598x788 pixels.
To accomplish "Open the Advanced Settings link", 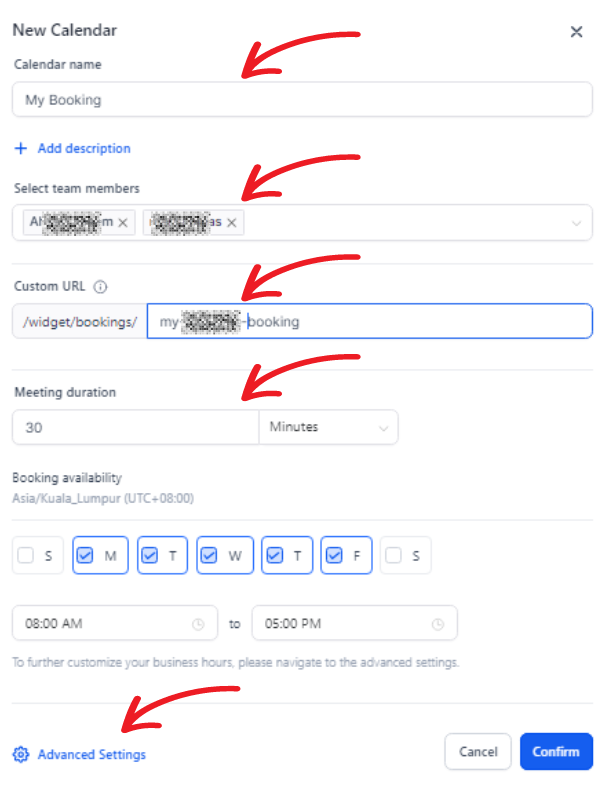I will pos(92,754).
